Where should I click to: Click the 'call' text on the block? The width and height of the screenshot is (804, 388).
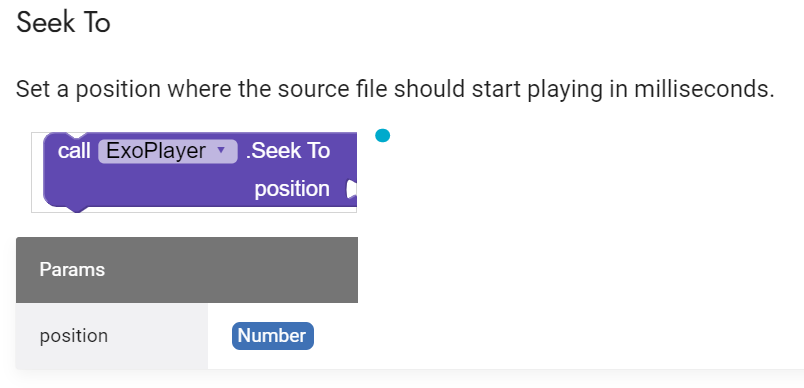[74, 151]
